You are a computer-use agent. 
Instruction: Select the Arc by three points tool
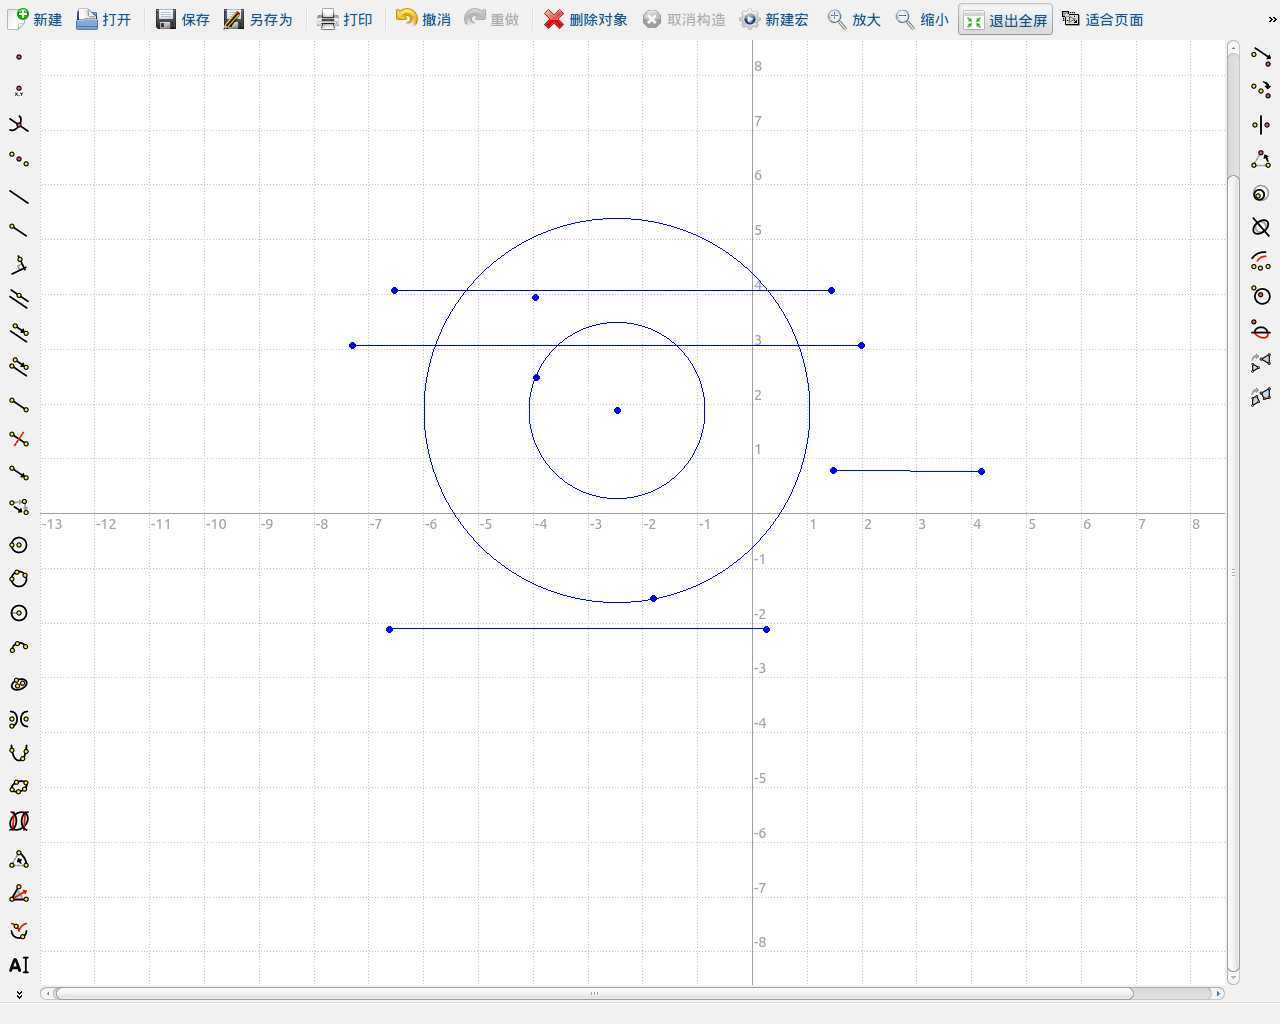(x=18, y=647)
